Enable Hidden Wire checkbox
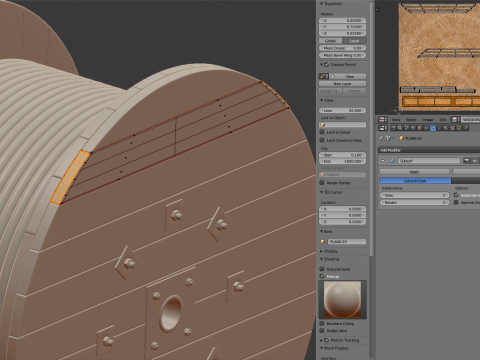Screen dimensions: 480x360 322,331
